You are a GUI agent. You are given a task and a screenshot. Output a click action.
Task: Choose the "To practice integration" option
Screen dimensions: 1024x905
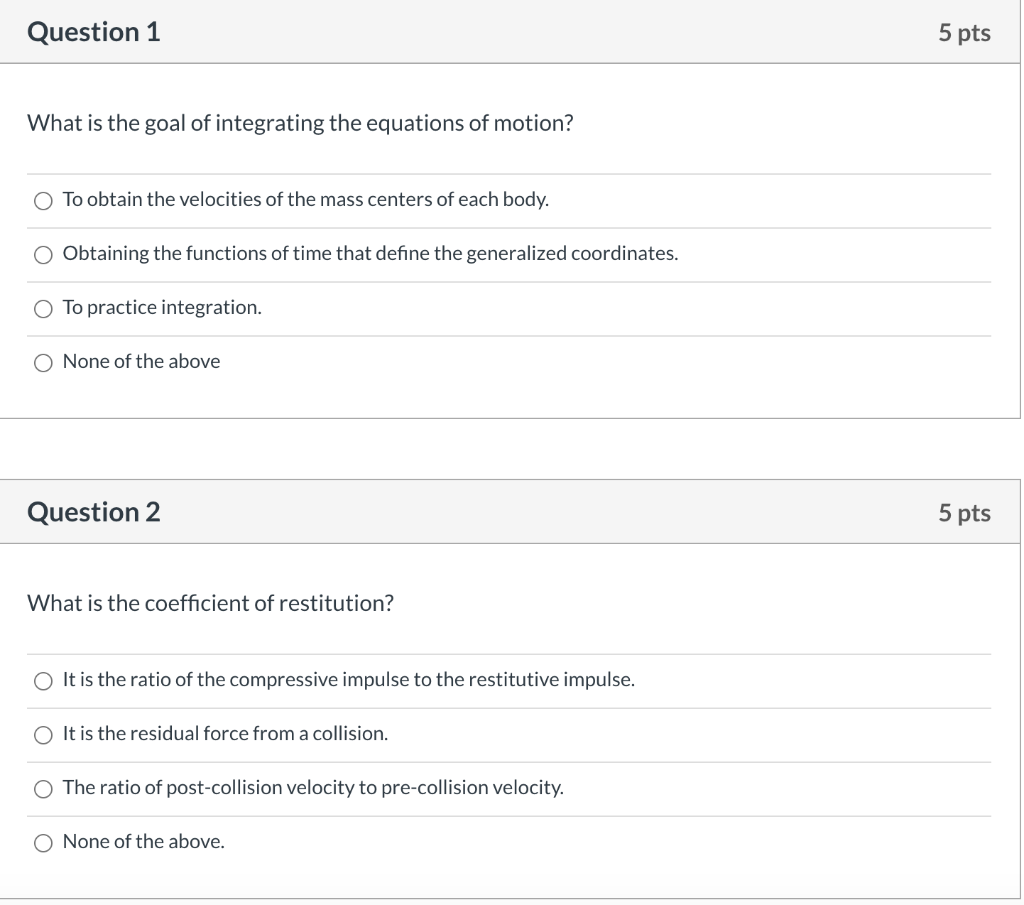pos(43,308)
